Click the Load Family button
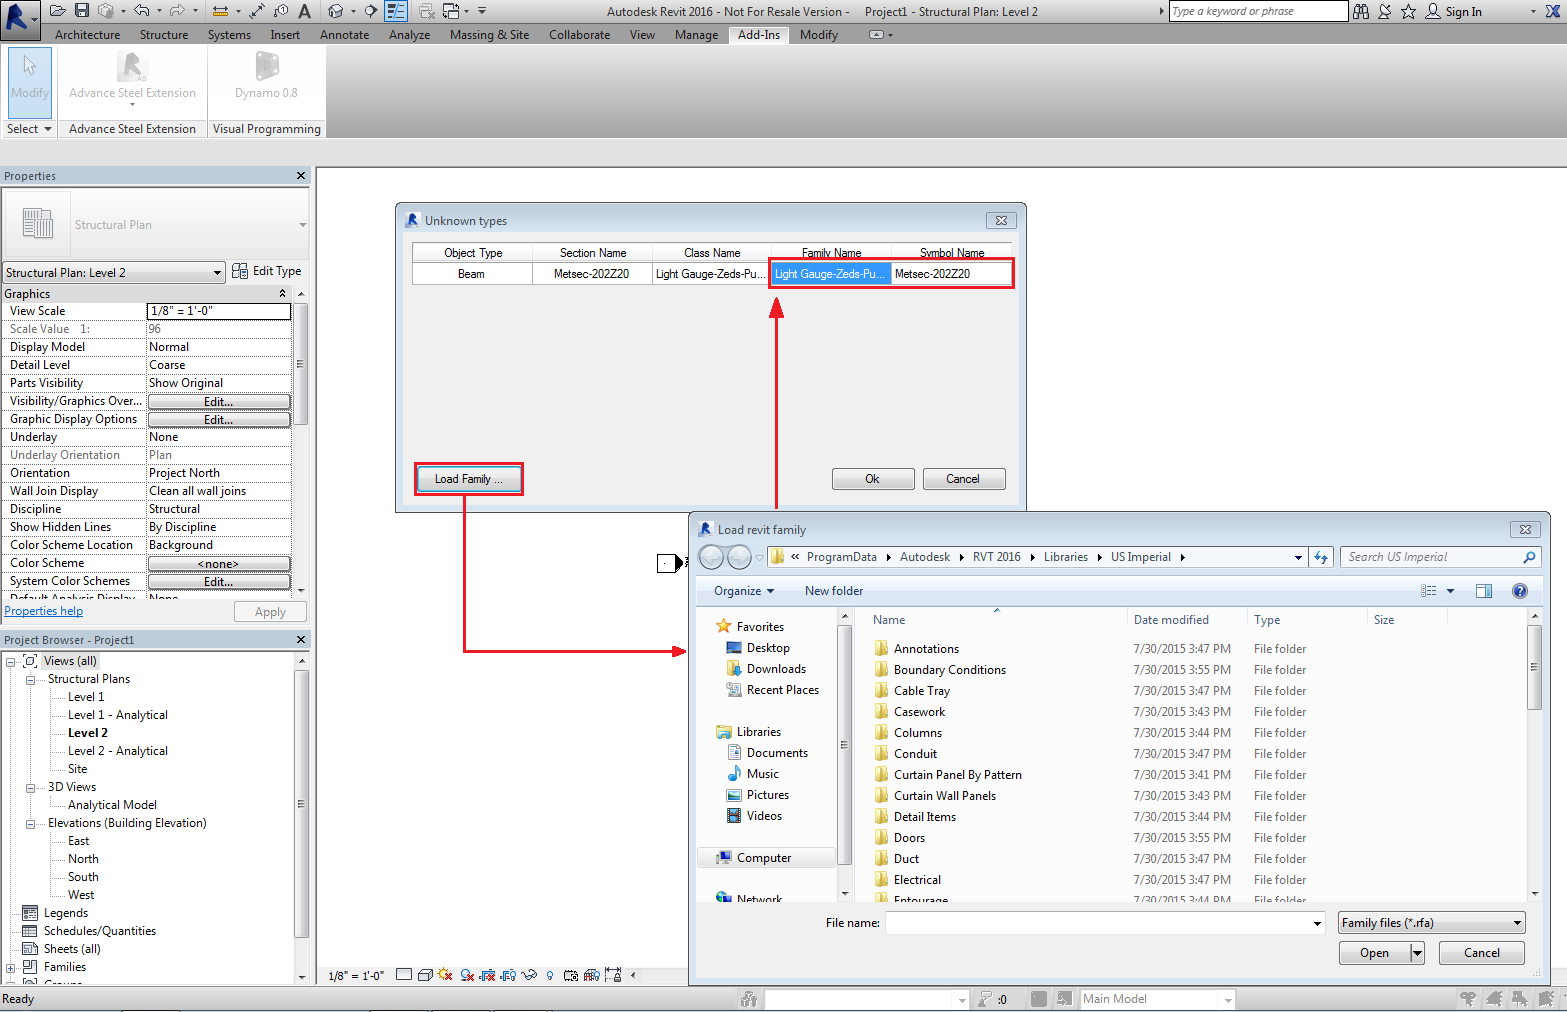Viewport: 1567px width, 1012px height. pos(469,479)
